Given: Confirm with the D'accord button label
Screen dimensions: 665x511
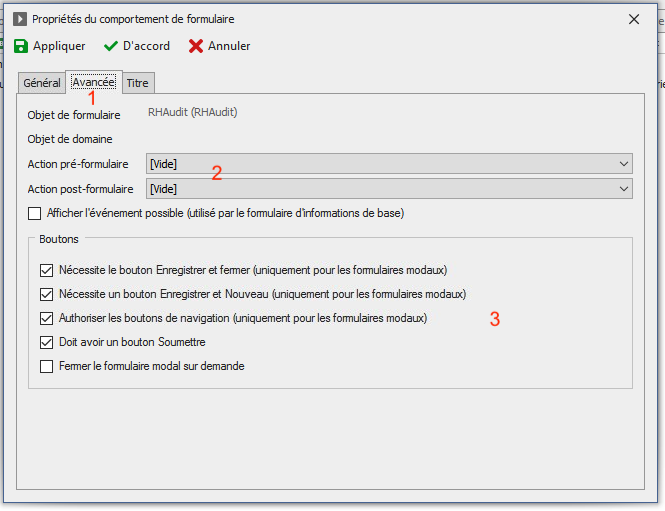Looking at the screenshot, I should tap(146, 46).
